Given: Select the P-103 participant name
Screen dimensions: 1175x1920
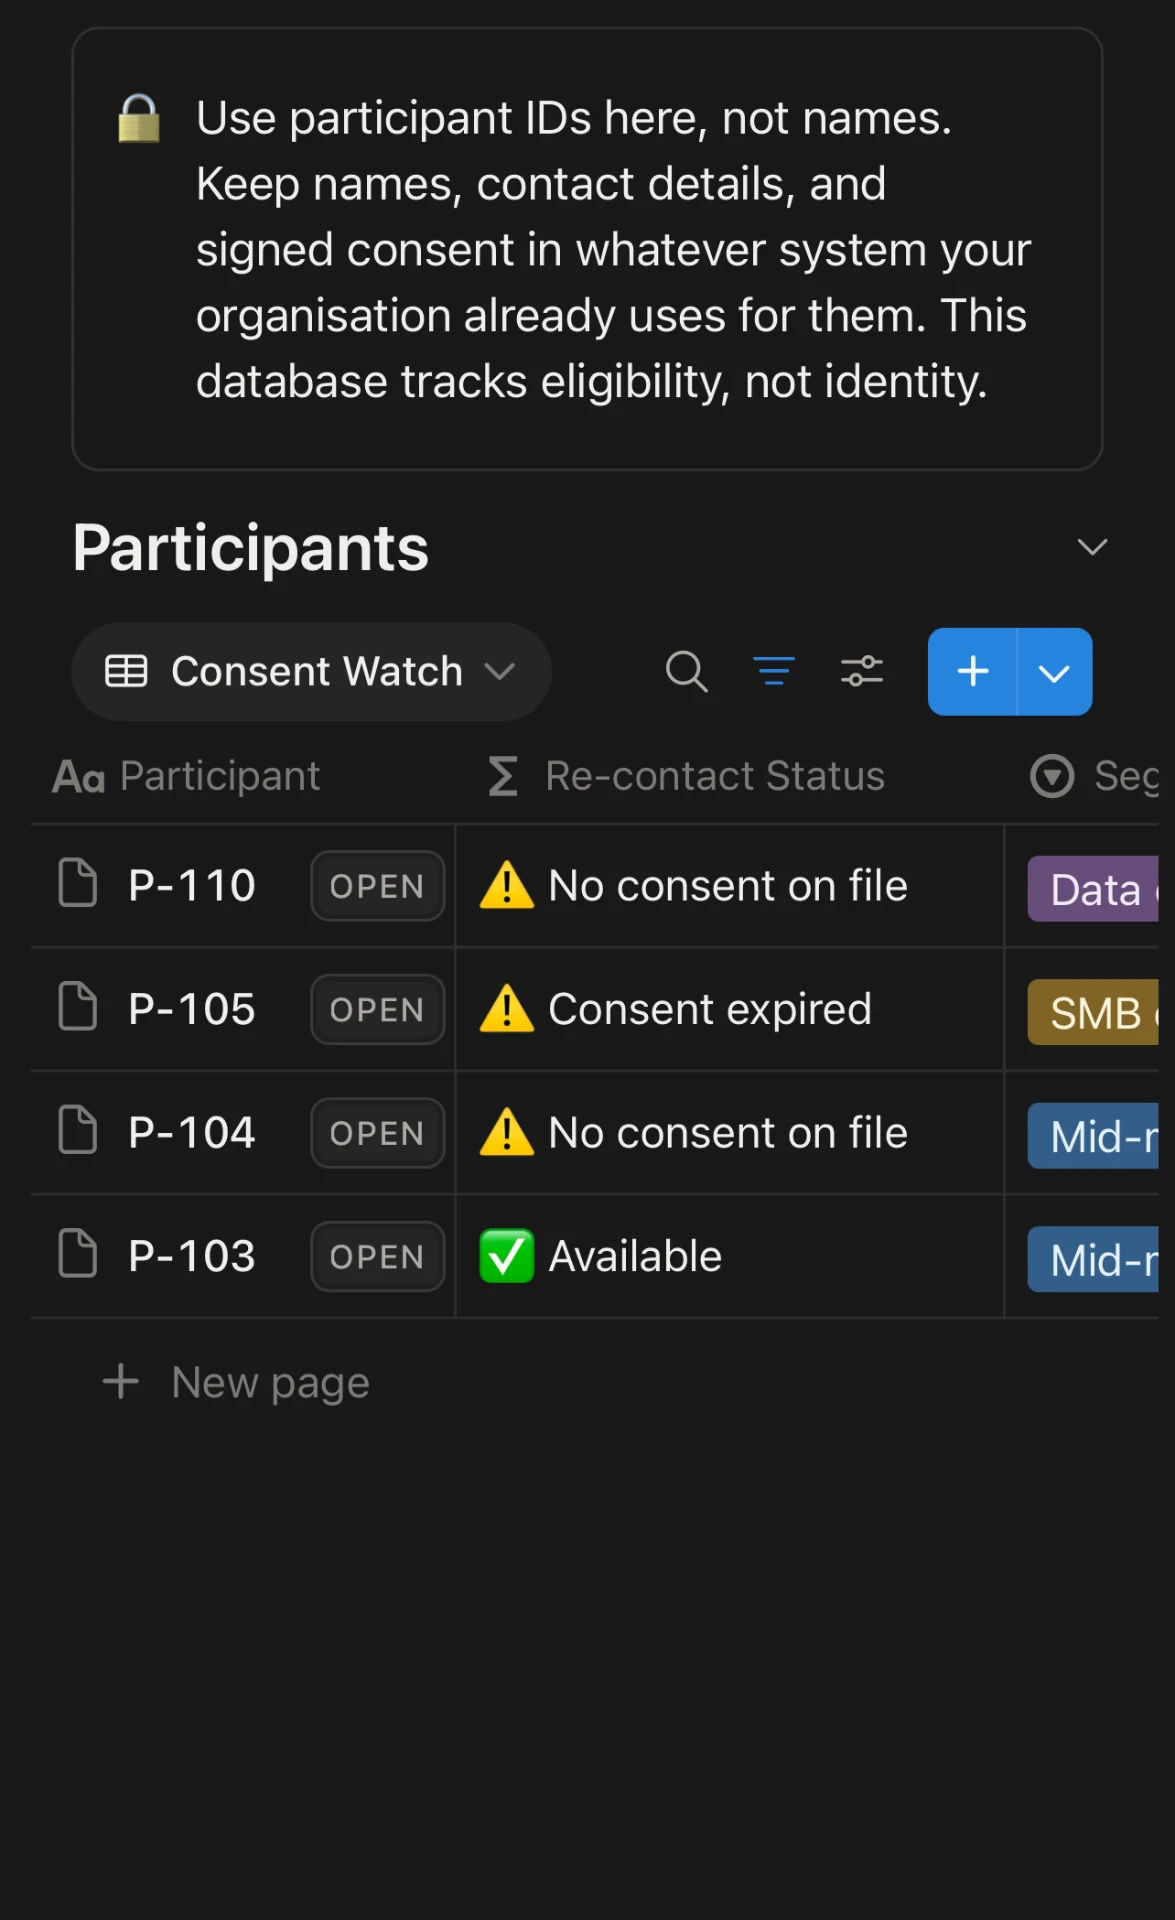Looking at the screenshot, I should click(x=192, y=1257).
